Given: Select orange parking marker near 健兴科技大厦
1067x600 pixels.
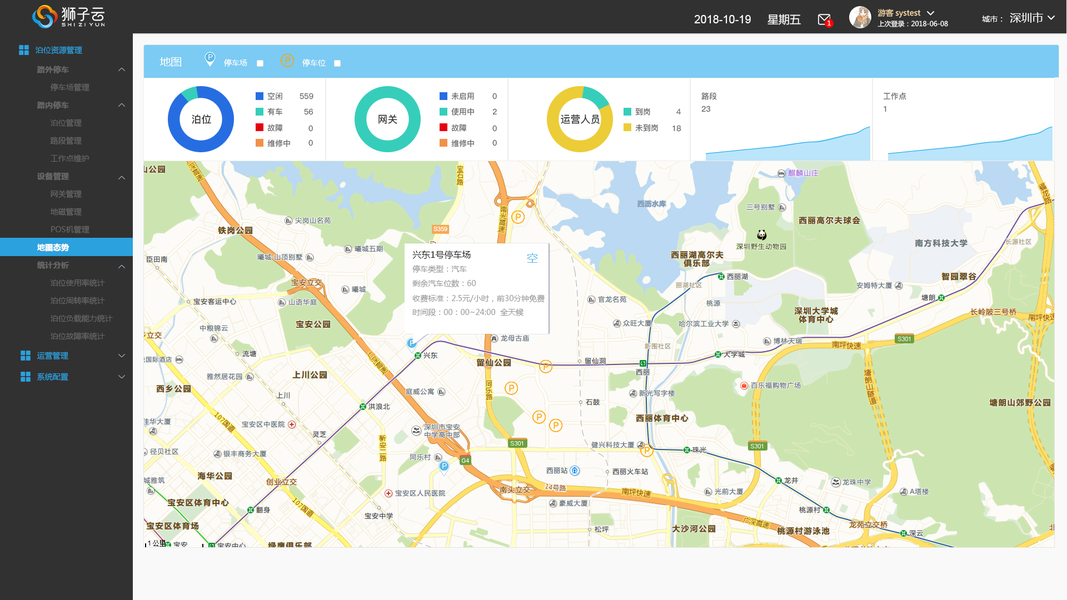Looking at the screenshot, I should point(646,450).
